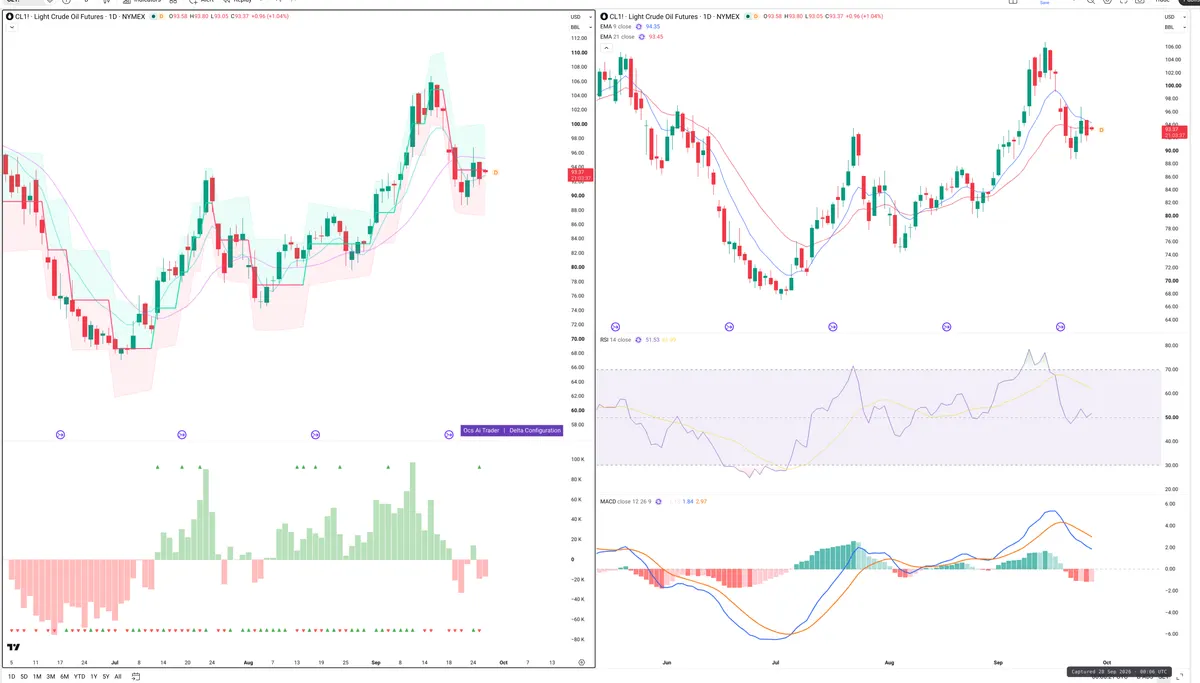Viewport: 1200px width, 683px height.
Task: Click the September event marker on the right chart
Action: point(1060,326)
